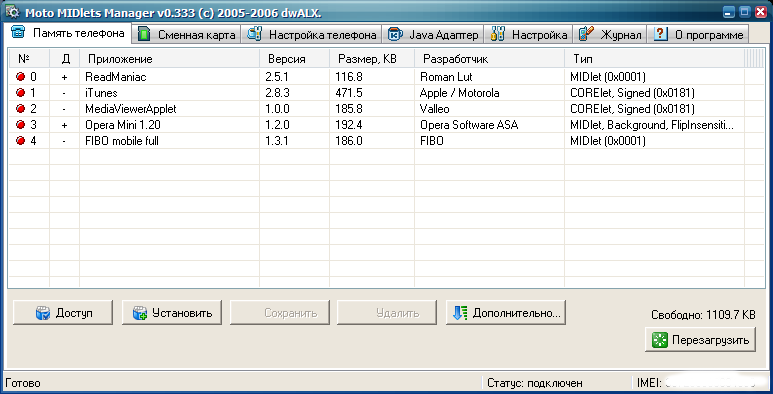
Task: Select the MediaViewerApplet entry
Action: 131,109
